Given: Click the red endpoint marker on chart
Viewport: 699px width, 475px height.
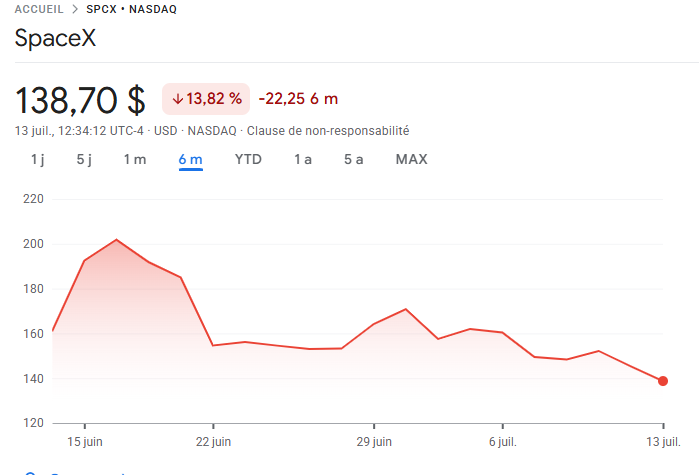Looking at the screenshot, I should click(663, 381).
